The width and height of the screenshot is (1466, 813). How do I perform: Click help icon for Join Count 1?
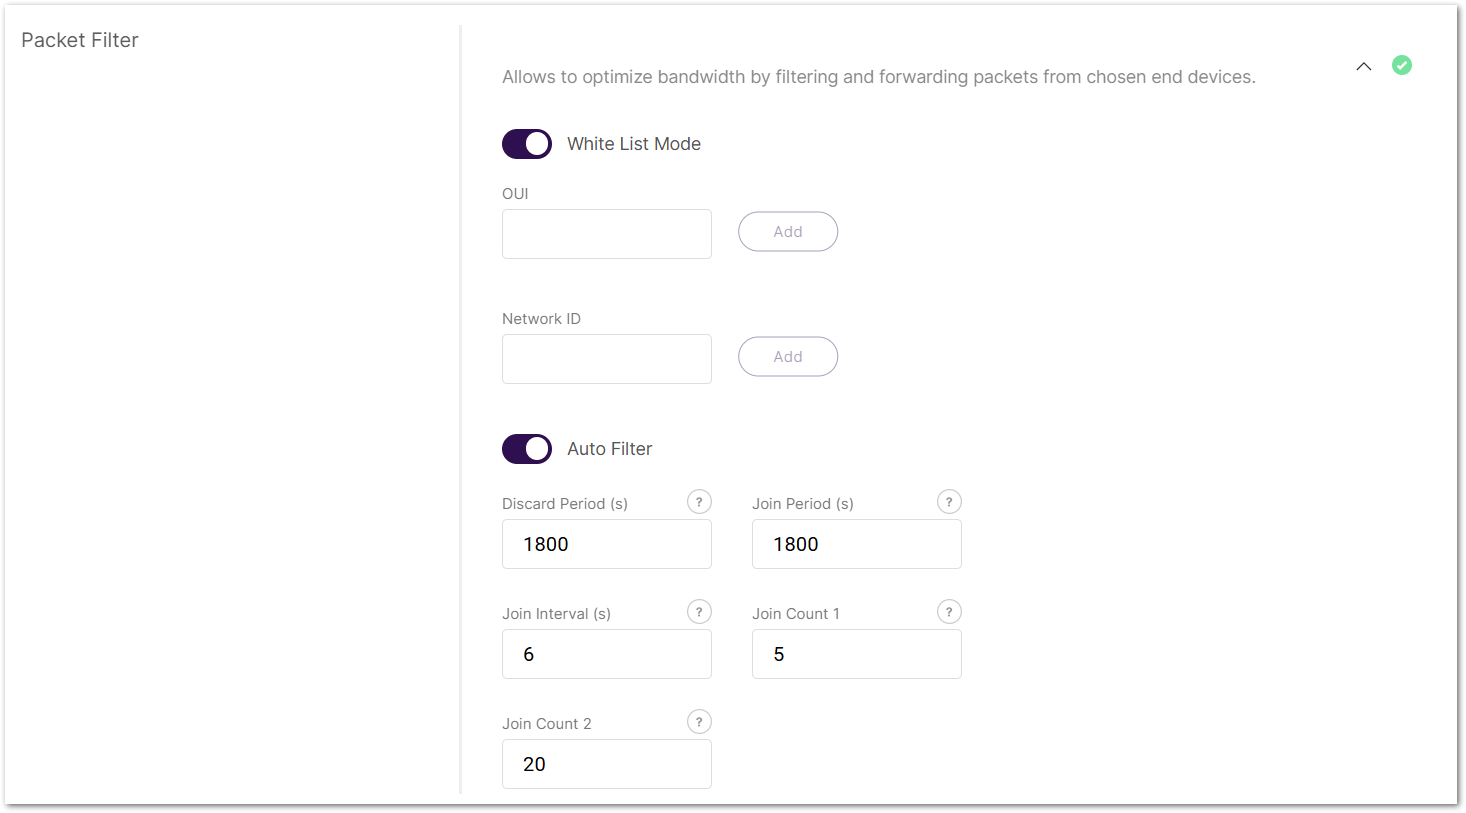point(949,612)
